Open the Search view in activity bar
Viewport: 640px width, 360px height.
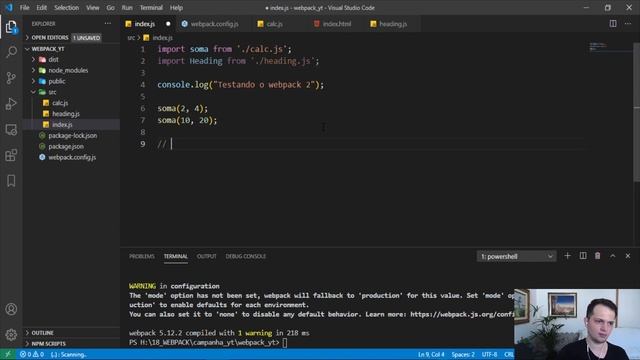[11, 52]
